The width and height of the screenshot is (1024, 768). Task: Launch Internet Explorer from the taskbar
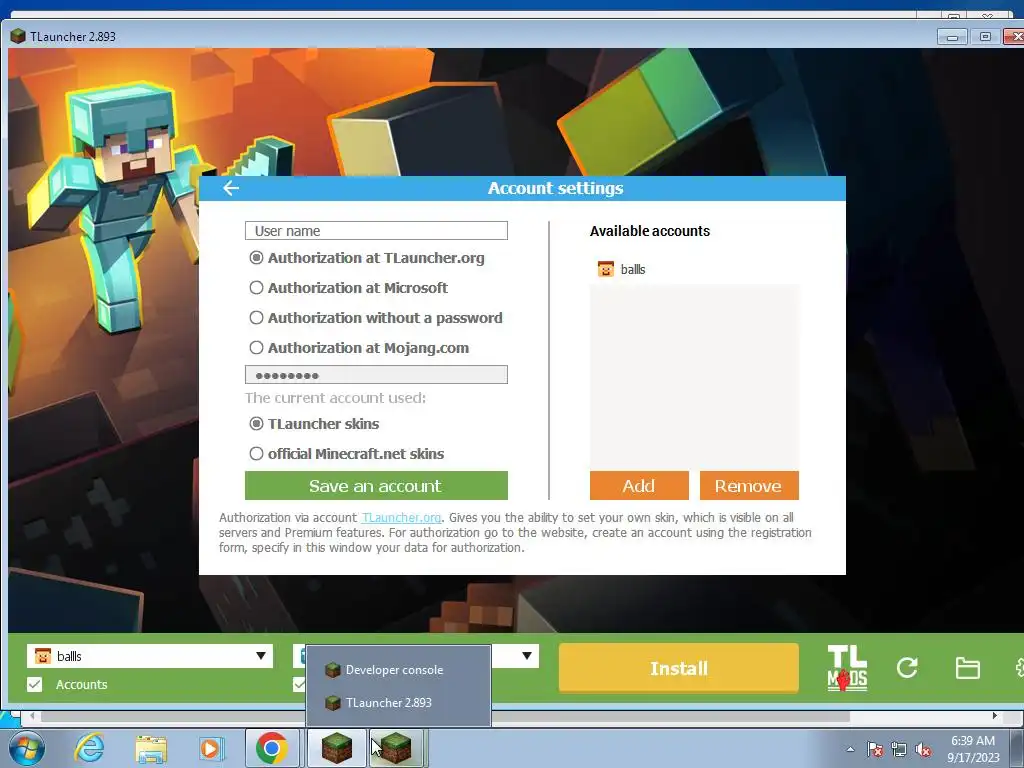pos(89,748)
